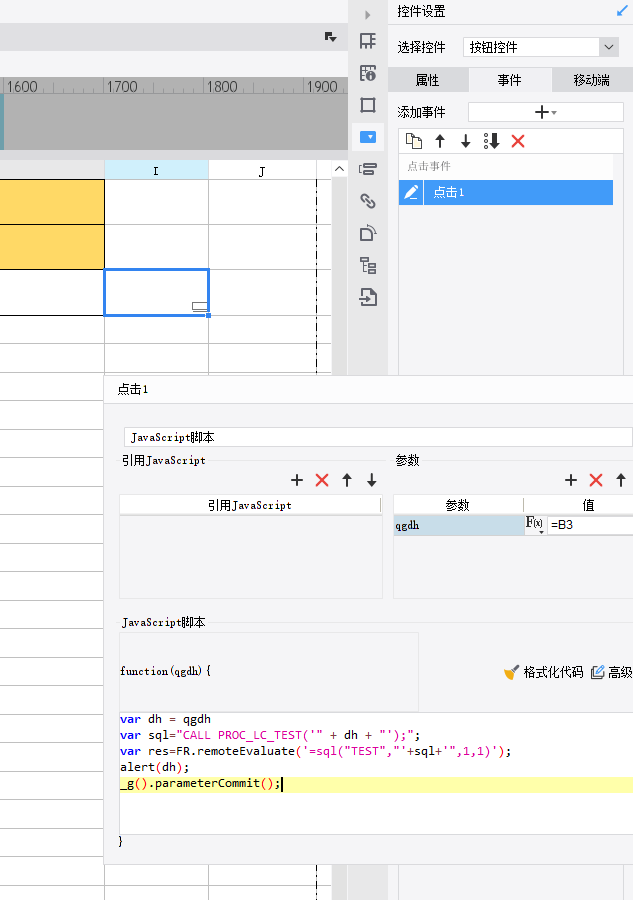Image resolution: width=633 pixels, height=900 pixels.
Task: Move the 点击1 event down
Action: pos(465,141)
